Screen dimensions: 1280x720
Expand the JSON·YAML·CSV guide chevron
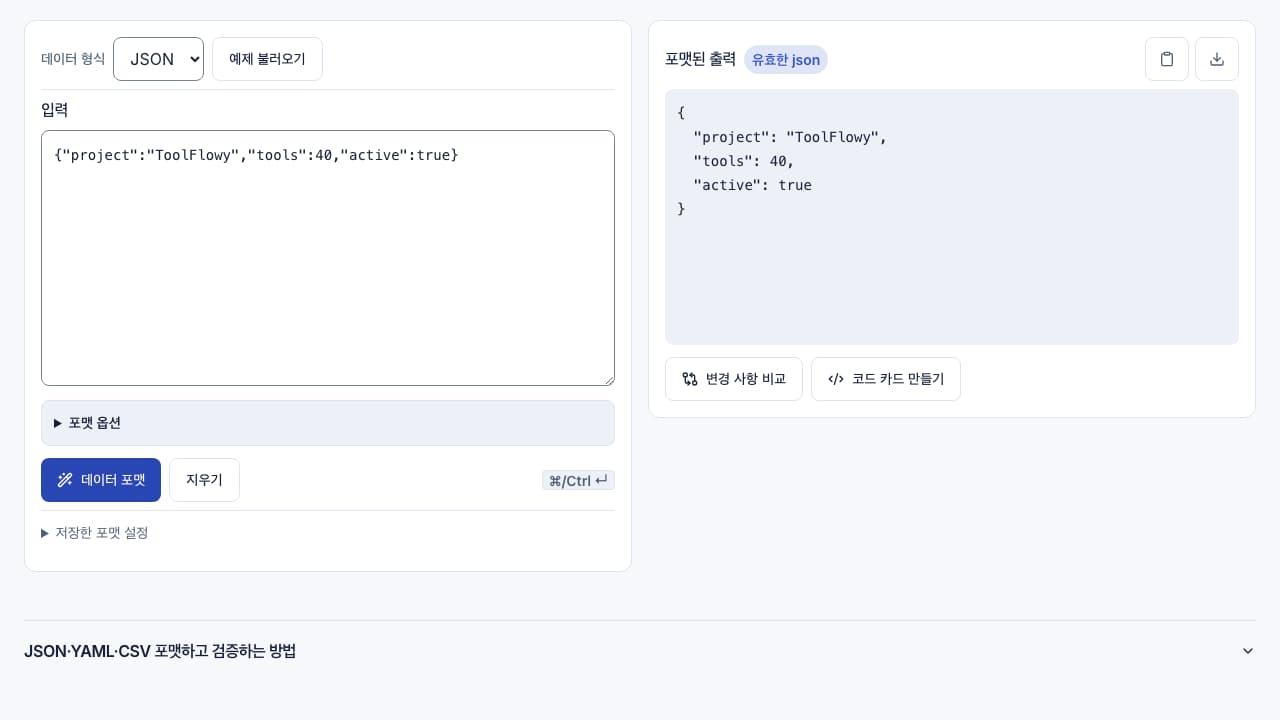(x=1248, y=651)
